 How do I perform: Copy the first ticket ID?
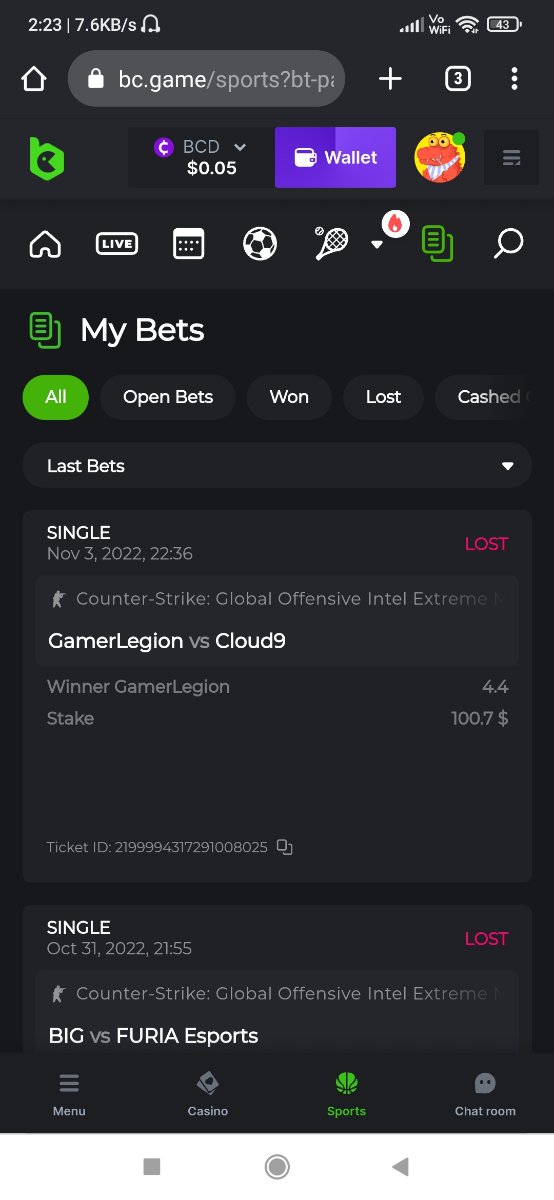click(x=284, y=847)
